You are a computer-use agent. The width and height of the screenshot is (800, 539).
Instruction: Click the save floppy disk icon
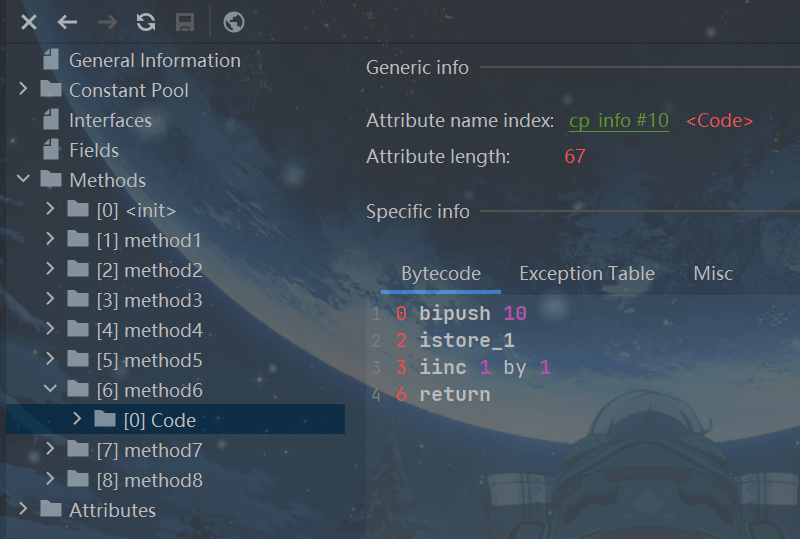coord(185,22)
